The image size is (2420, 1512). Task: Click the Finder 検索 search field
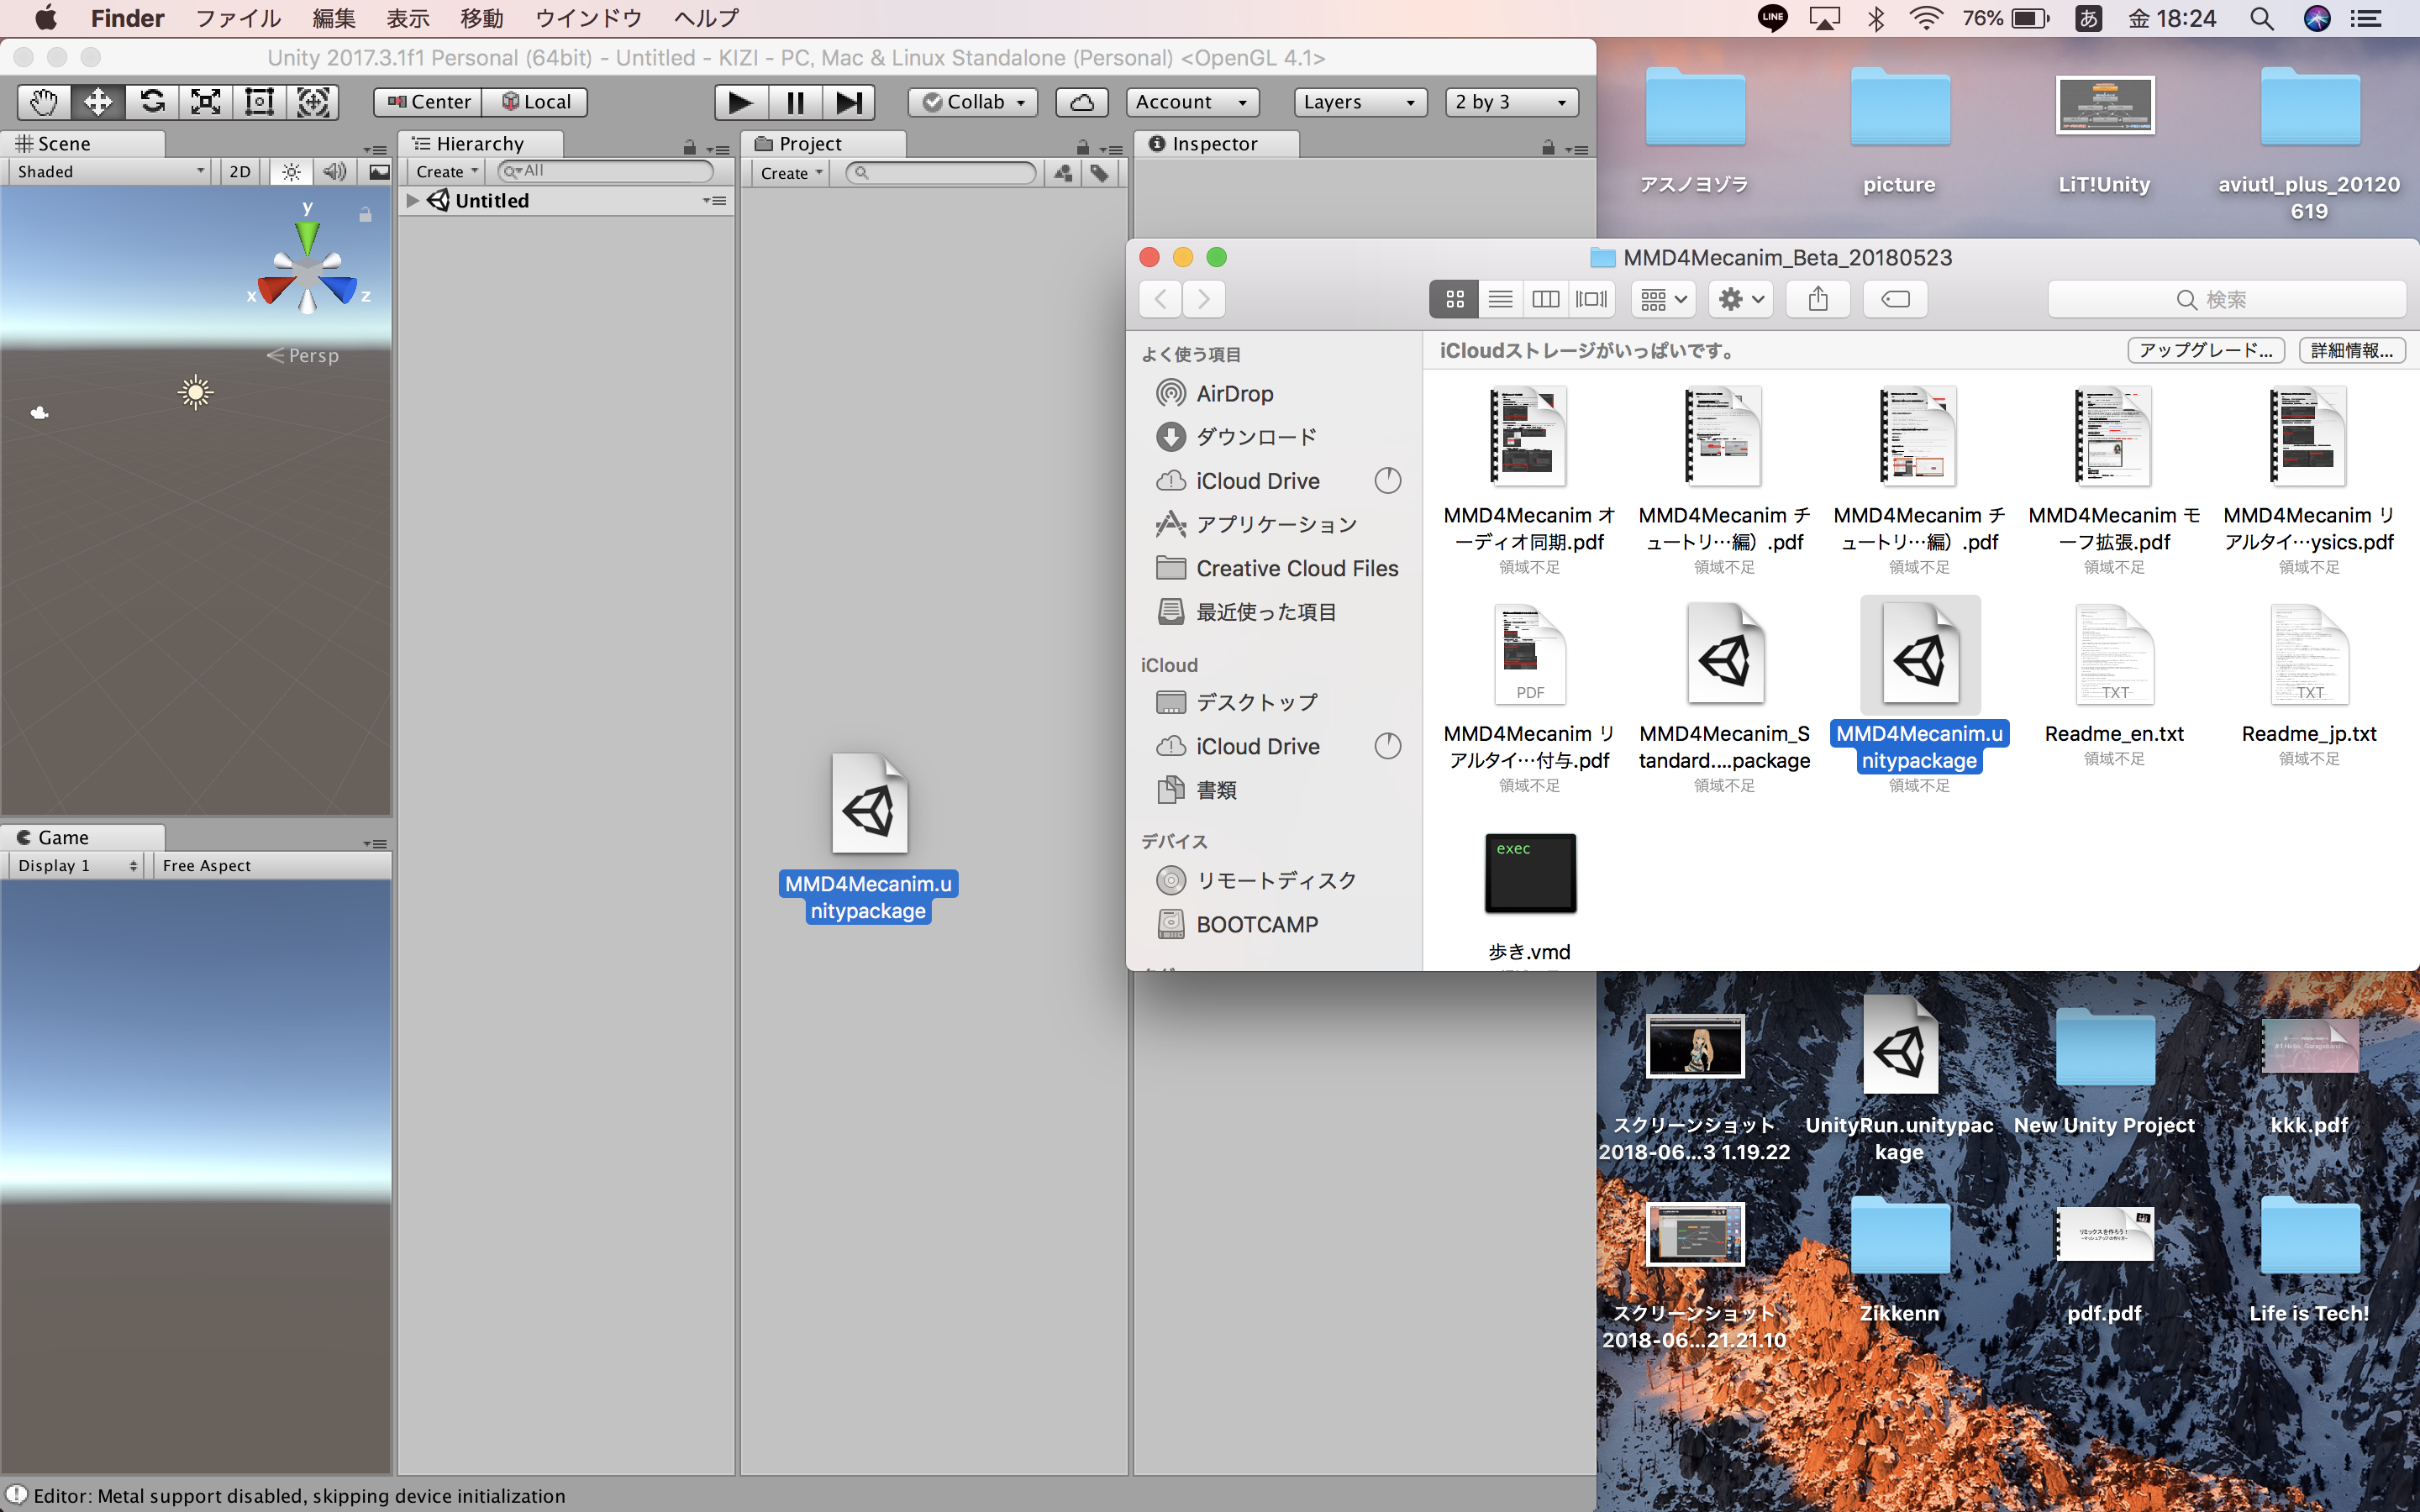(2226, 299)
